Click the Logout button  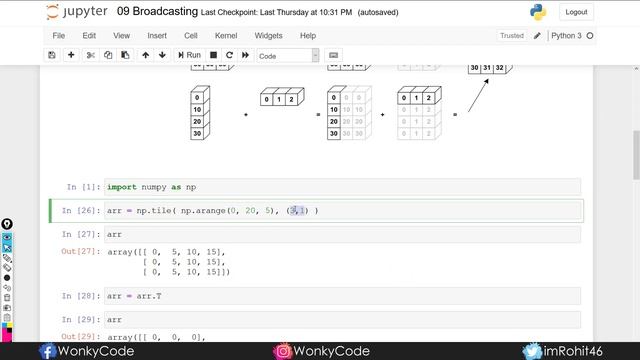(576, 12)
